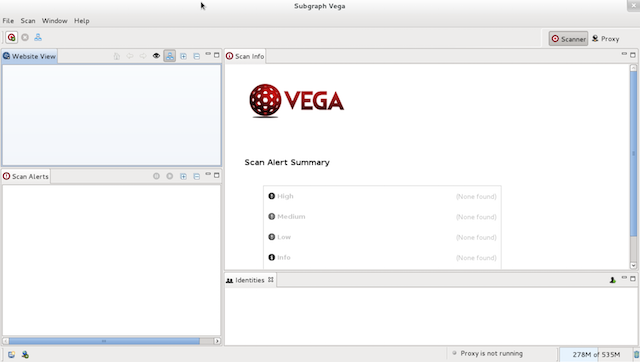Click the Scan Alerts scroll left arrow

(x=5, y=341)
